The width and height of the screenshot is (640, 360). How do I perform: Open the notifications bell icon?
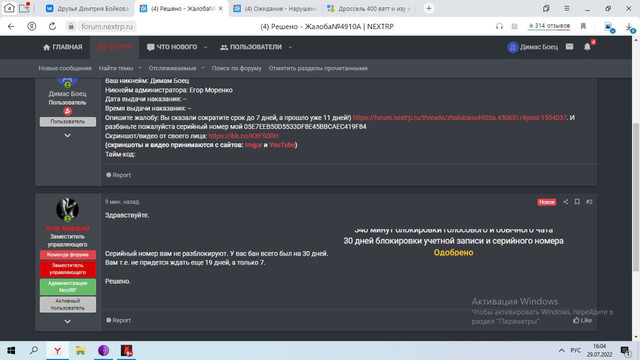[x=587, y=47]
